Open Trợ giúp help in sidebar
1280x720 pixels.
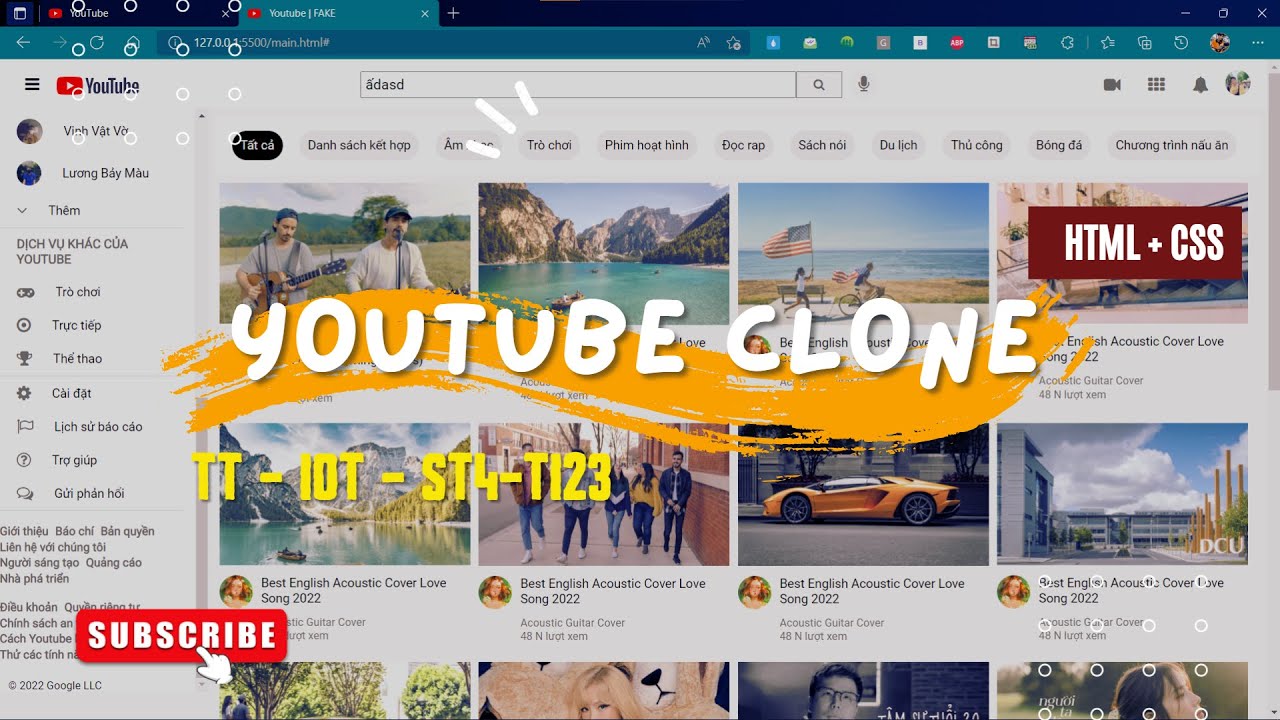(58, 460)
